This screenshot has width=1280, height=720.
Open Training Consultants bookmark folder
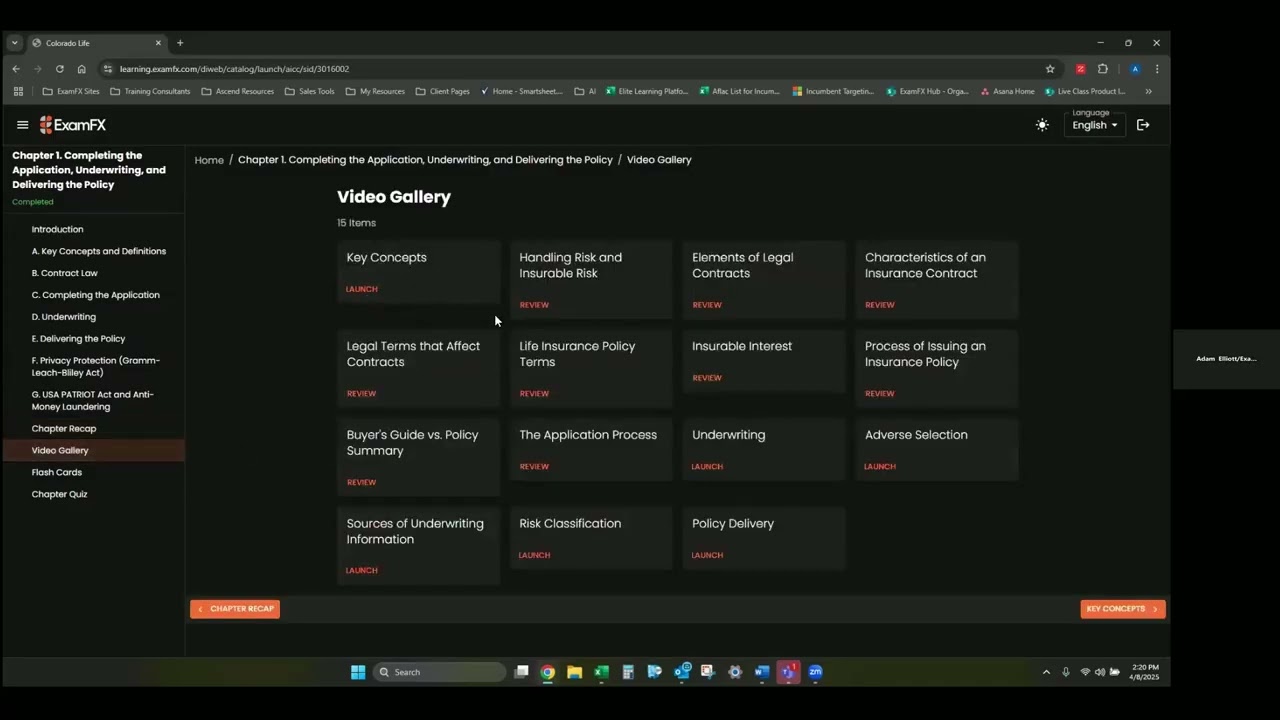click(x=150, y=91)
